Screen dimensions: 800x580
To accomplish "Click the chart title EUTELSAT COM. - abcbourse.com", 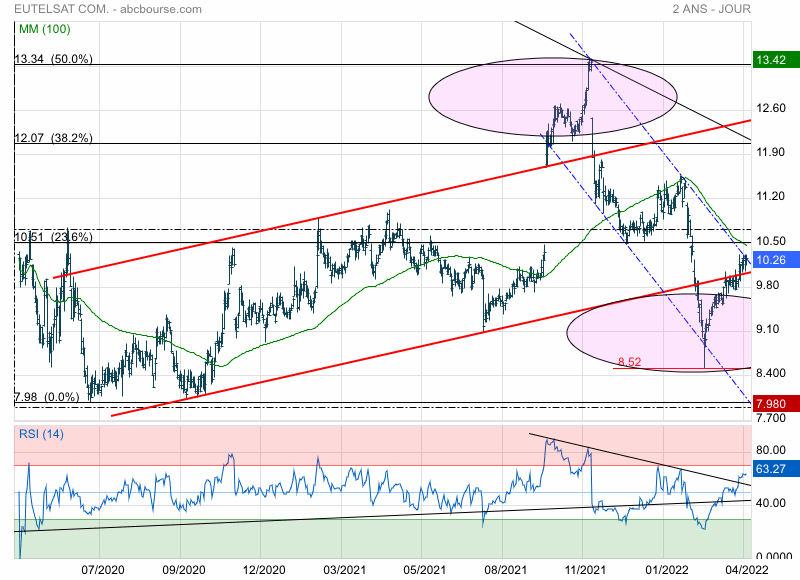I will pyautogui.click(x=108, y=9).
